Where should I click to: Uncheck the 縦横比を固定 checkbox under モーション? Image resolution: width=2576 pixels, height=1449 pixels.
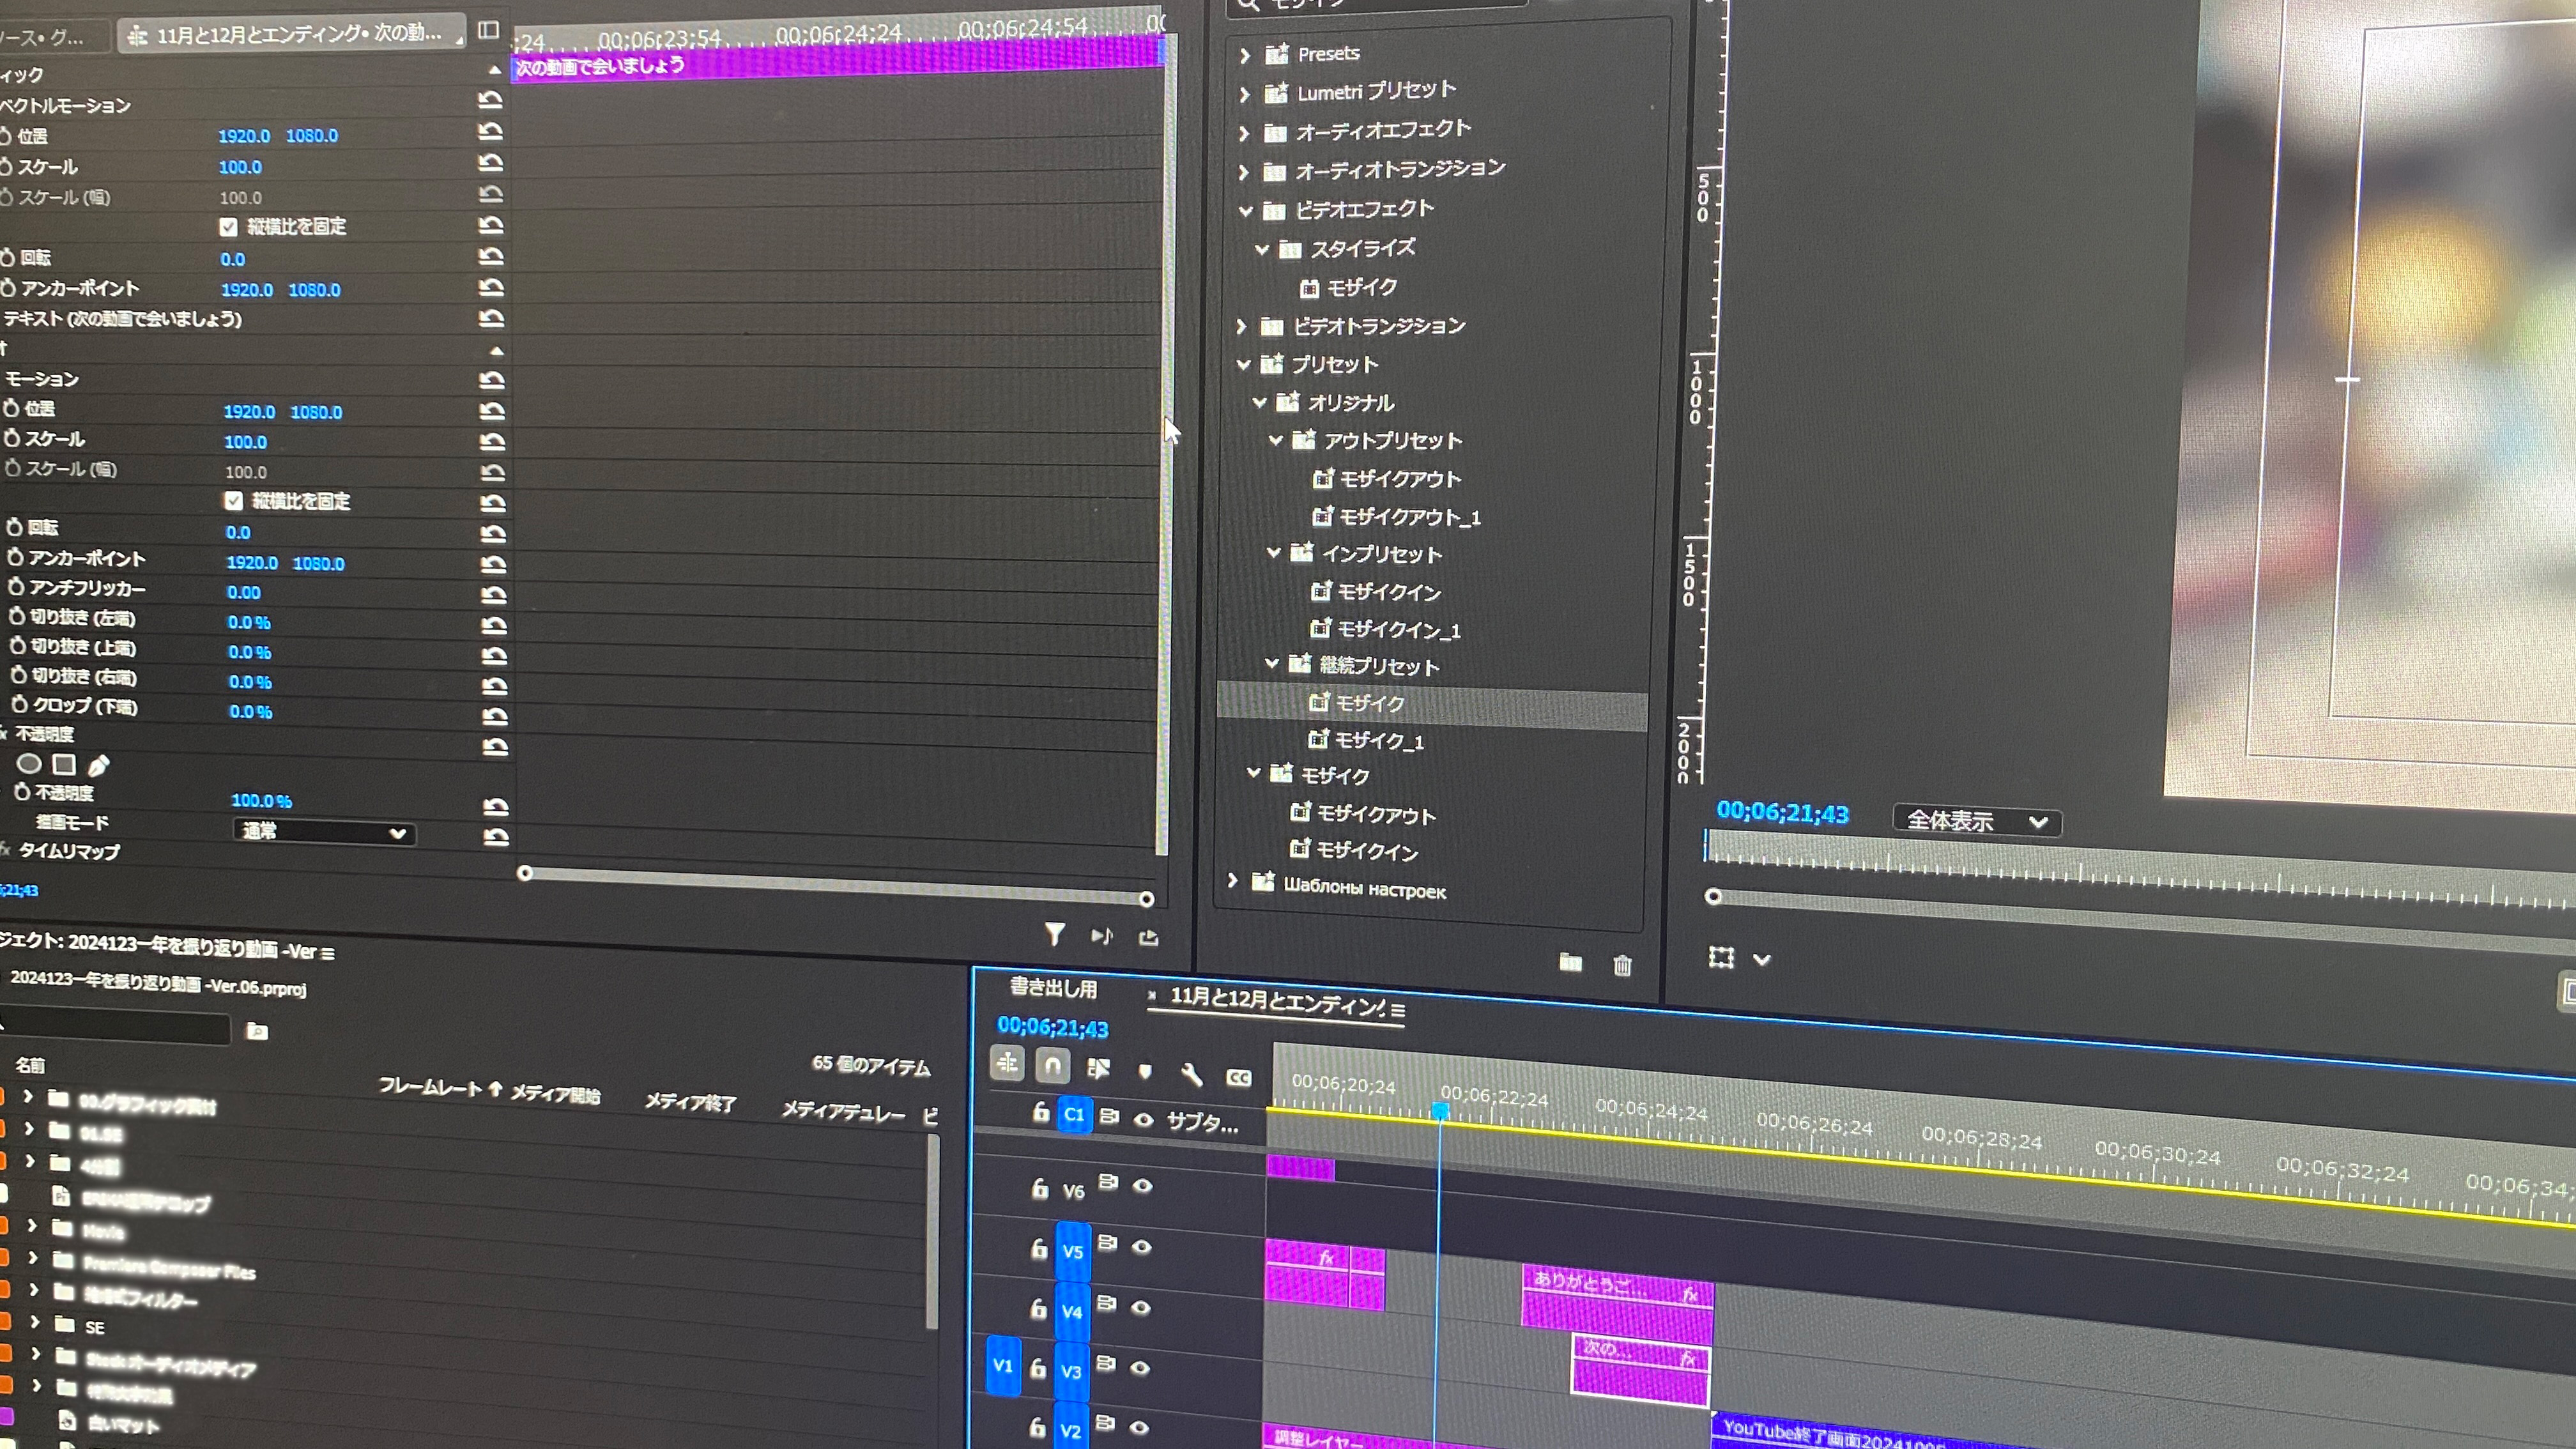234,501
